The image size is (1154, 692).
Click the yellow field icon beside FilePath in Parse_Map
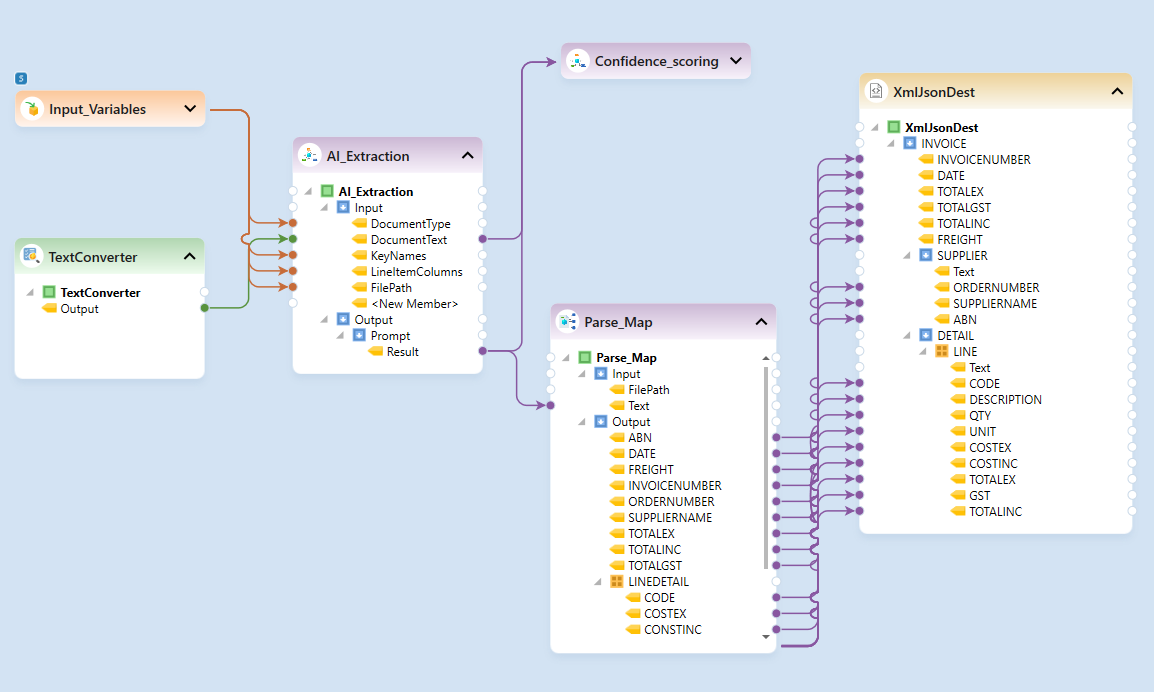tap(617, 389)
